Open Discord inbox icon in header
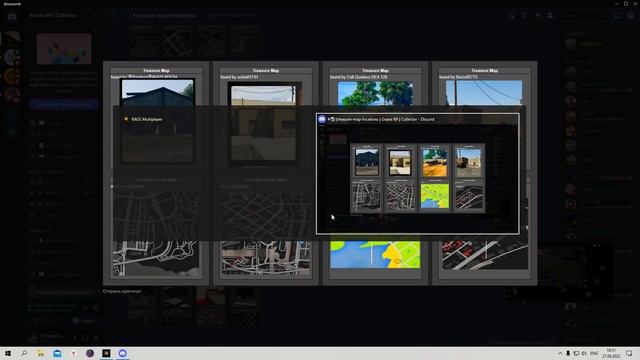640x360 pixels. pos(618,16)
